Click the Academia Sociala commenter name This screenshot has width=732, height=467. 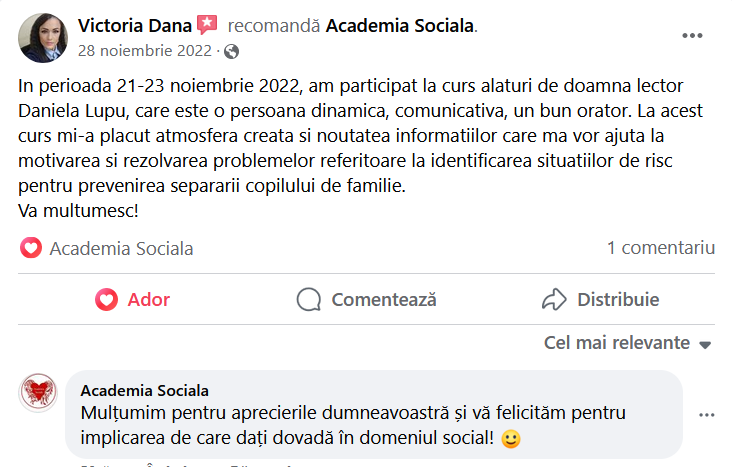point(144,389)
